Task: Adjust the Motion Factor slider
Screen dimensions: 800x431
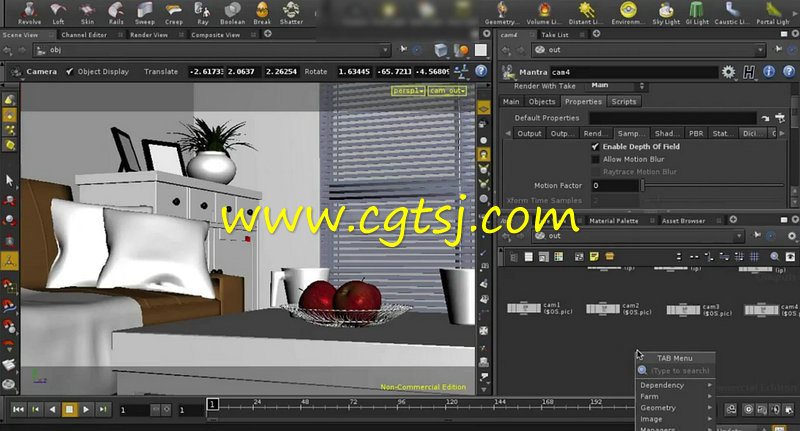Action: (x=713, y=186)
